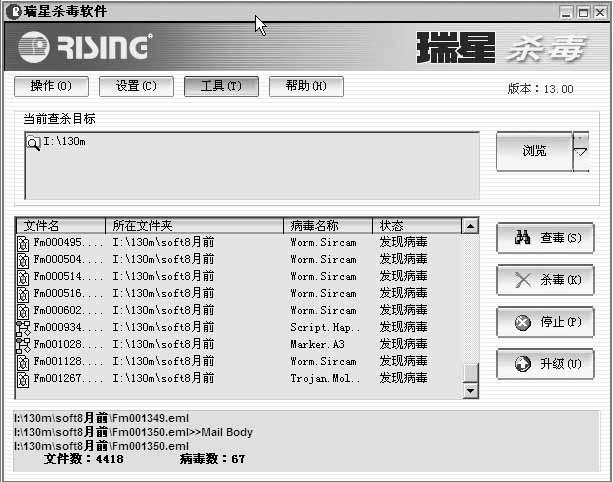Start scan with 查毒(S) button

[545, 238]
